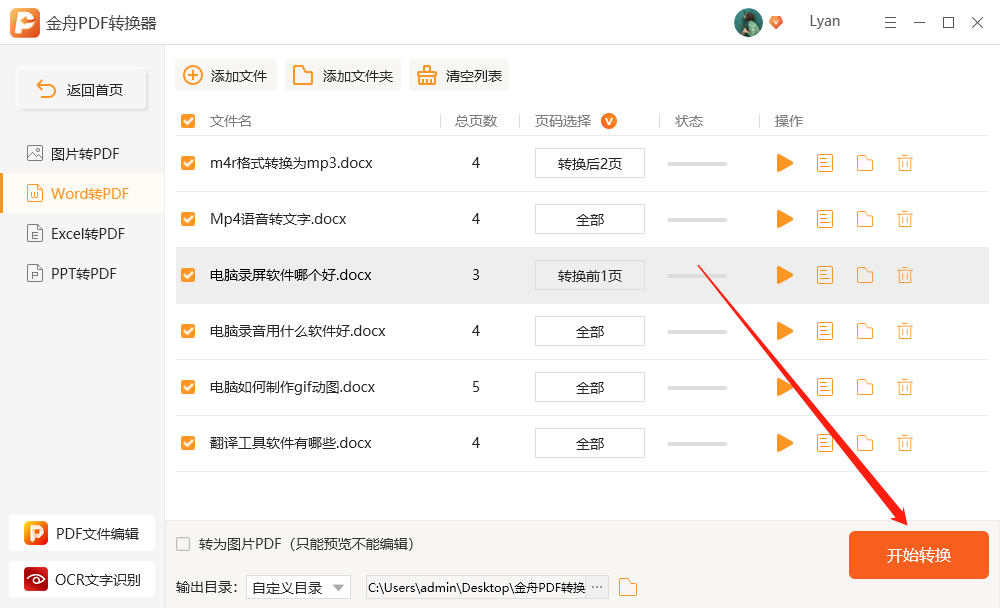Open page selection 全部 for Mp4语音转文字.docx

589,219
